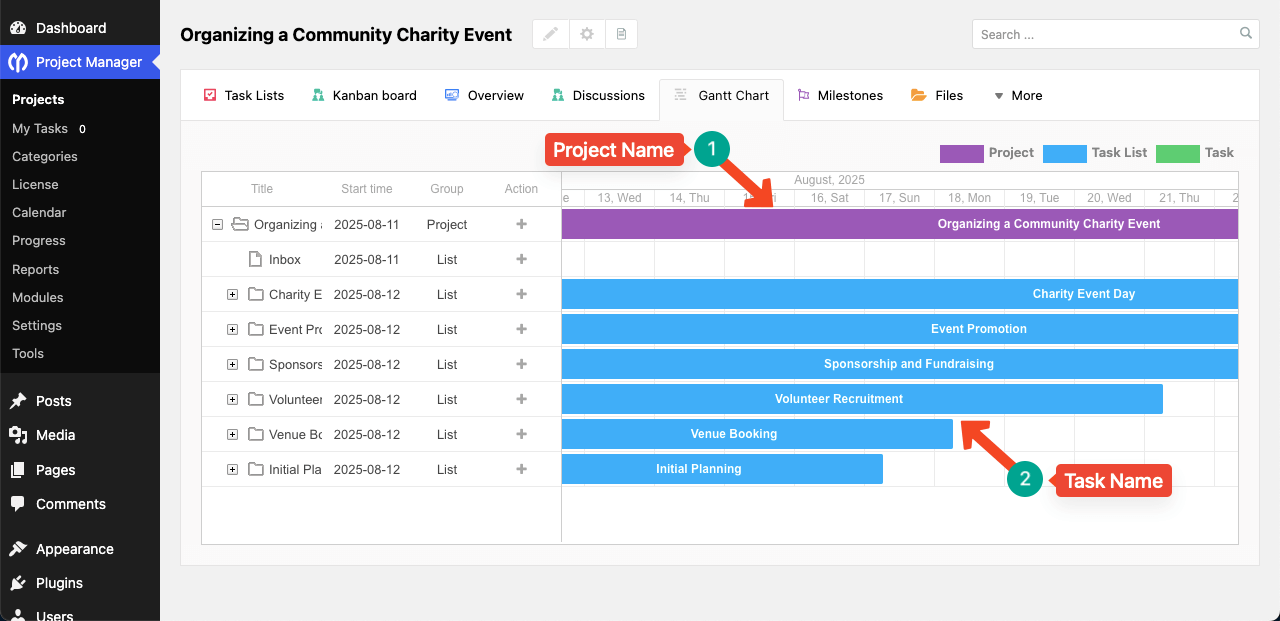Image resolution: width=1280 pixels, height=621 pixels.
Task: Click the purple project Gantt bar
Action: 900,224
